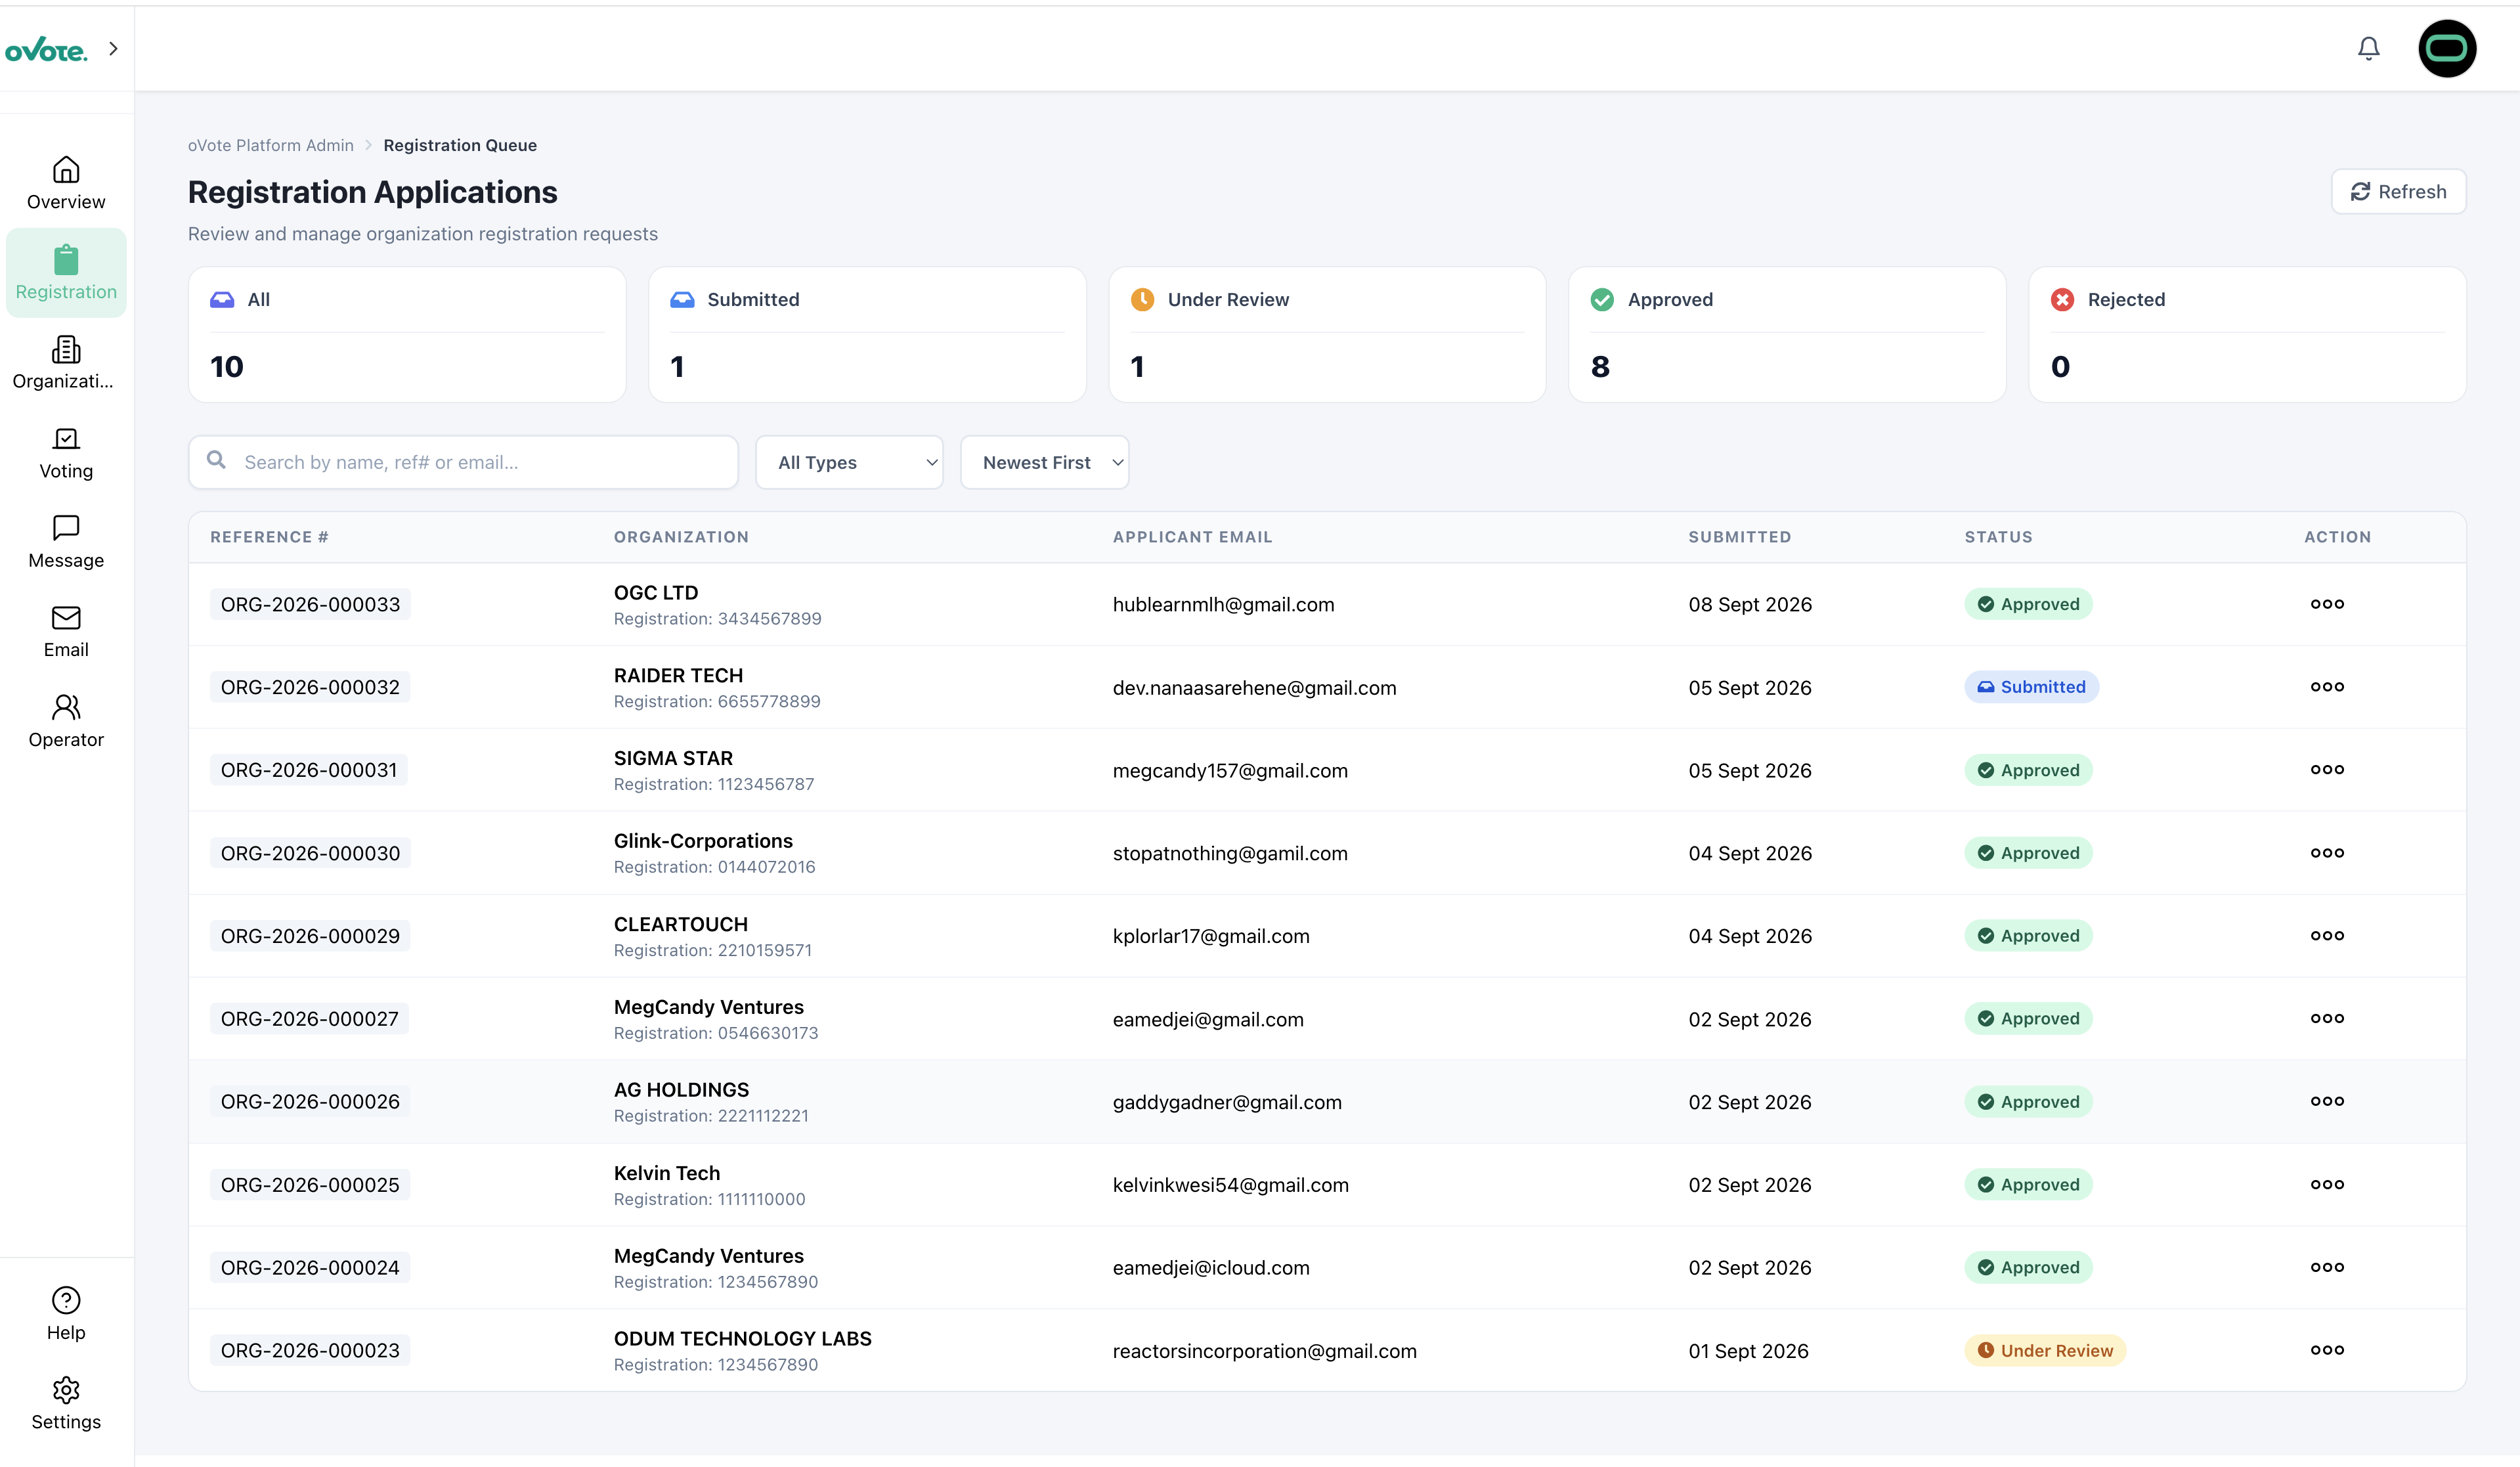Click the Refresh button
This screenshot has height=1467, width=2520.
point(2398,191)
